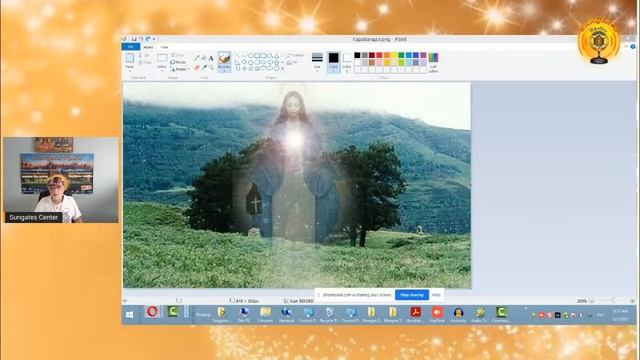Click the Stop sharing button

tap(412, 295)
